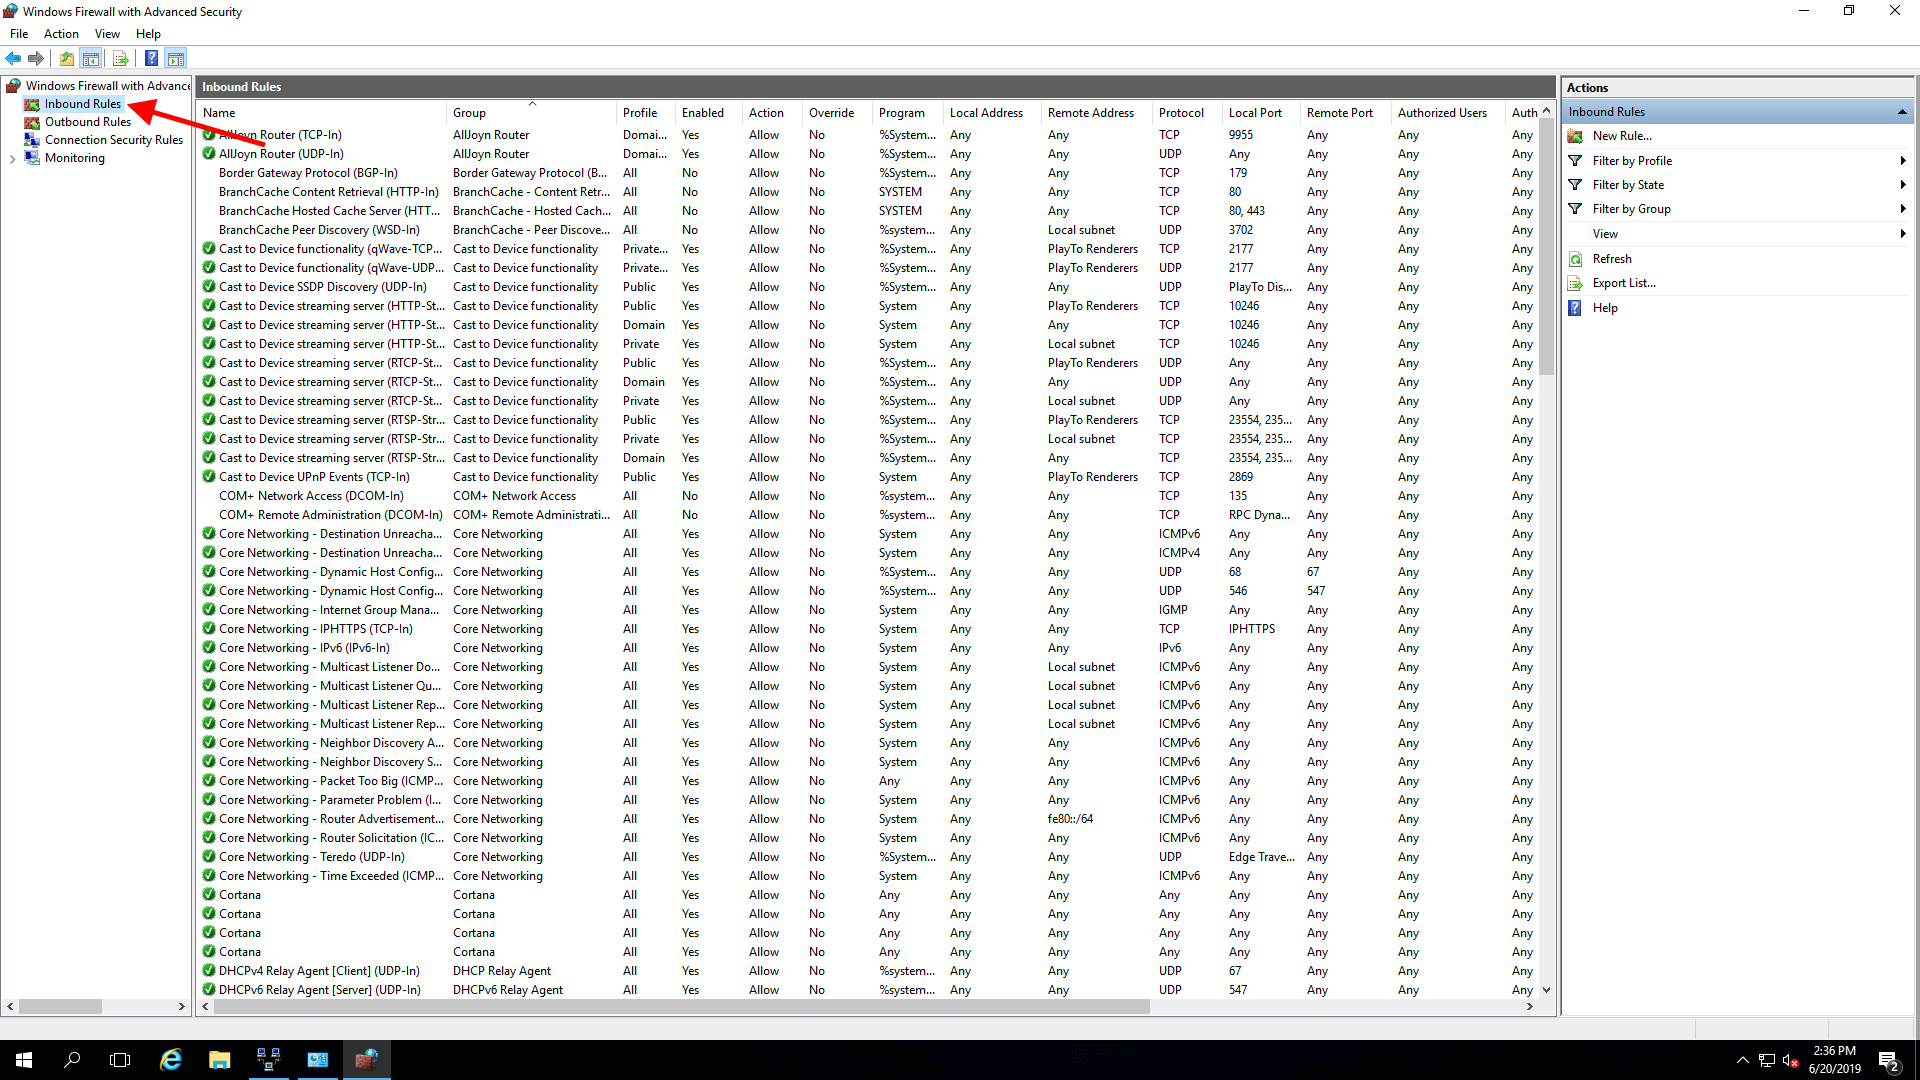The image size is (1920, 1080).
Task: Open the View menu
Action: [x=107, y=34]
